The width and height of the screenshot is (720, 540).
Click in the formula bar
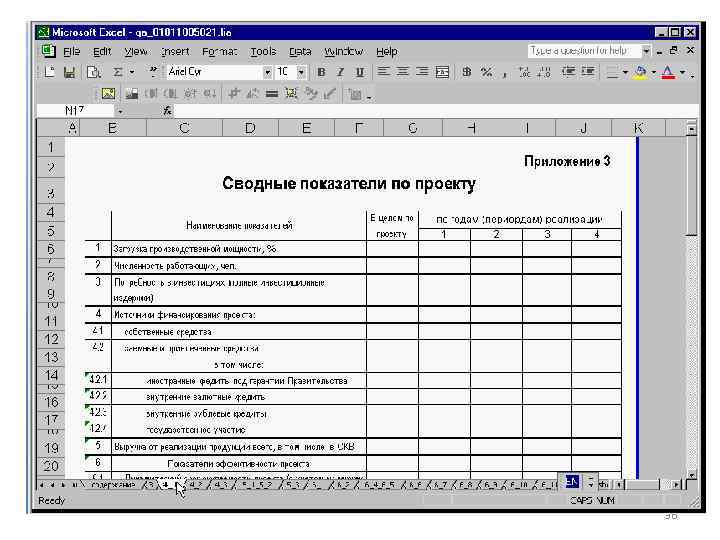coord(436,111)
